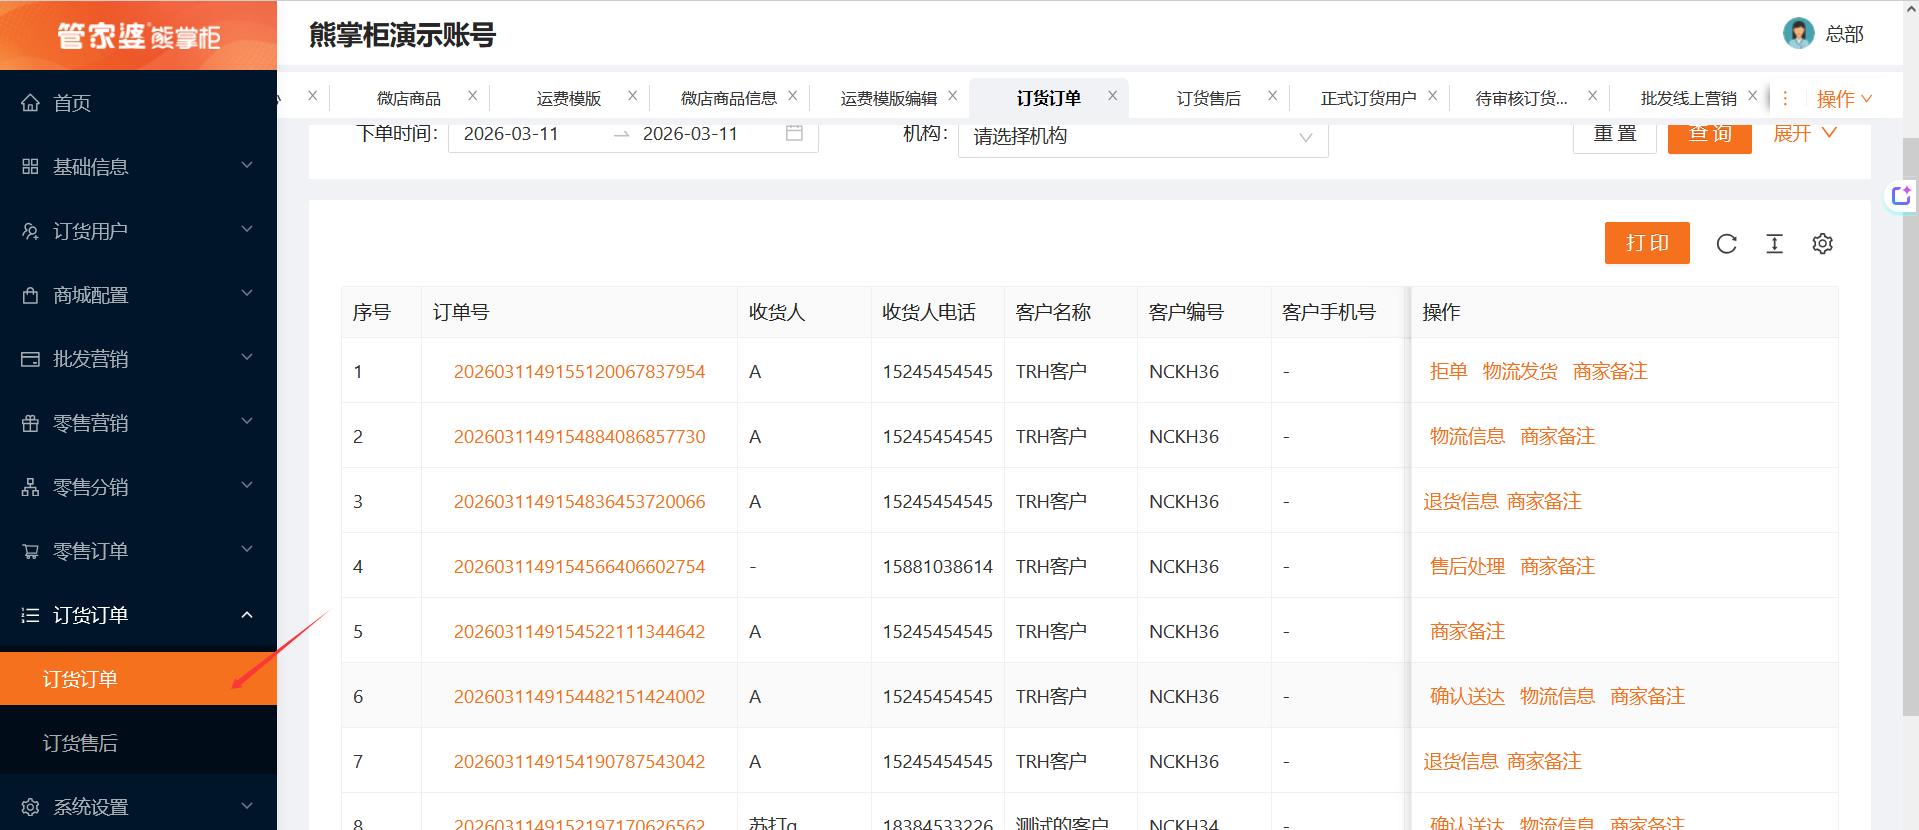Close the 微店商品信息 tab

pos(792,96)
